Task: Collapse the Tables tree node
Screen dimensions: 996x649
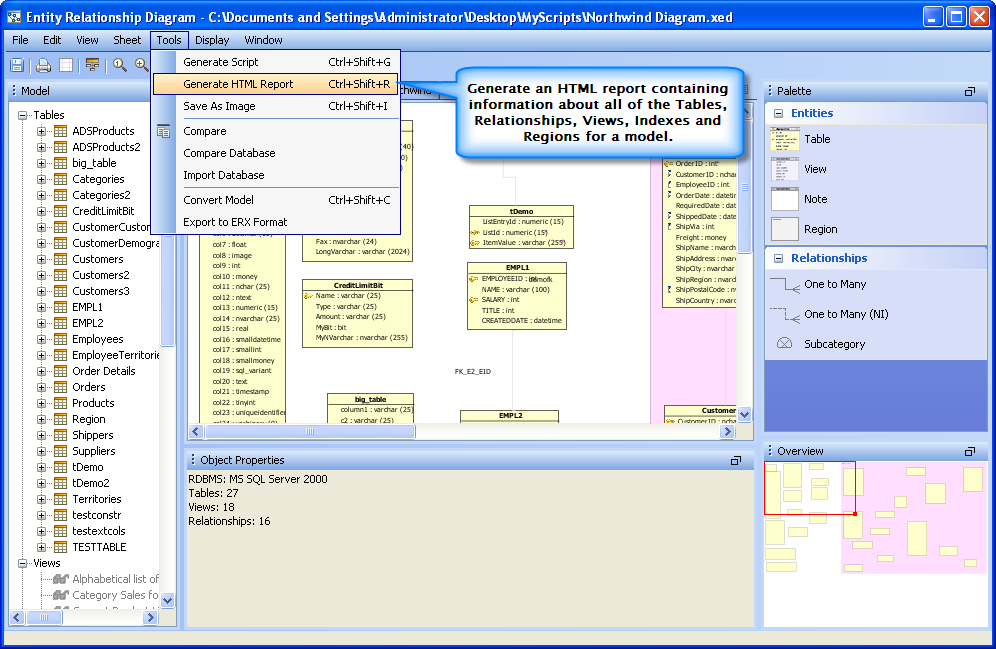Action: coord(23,116)
